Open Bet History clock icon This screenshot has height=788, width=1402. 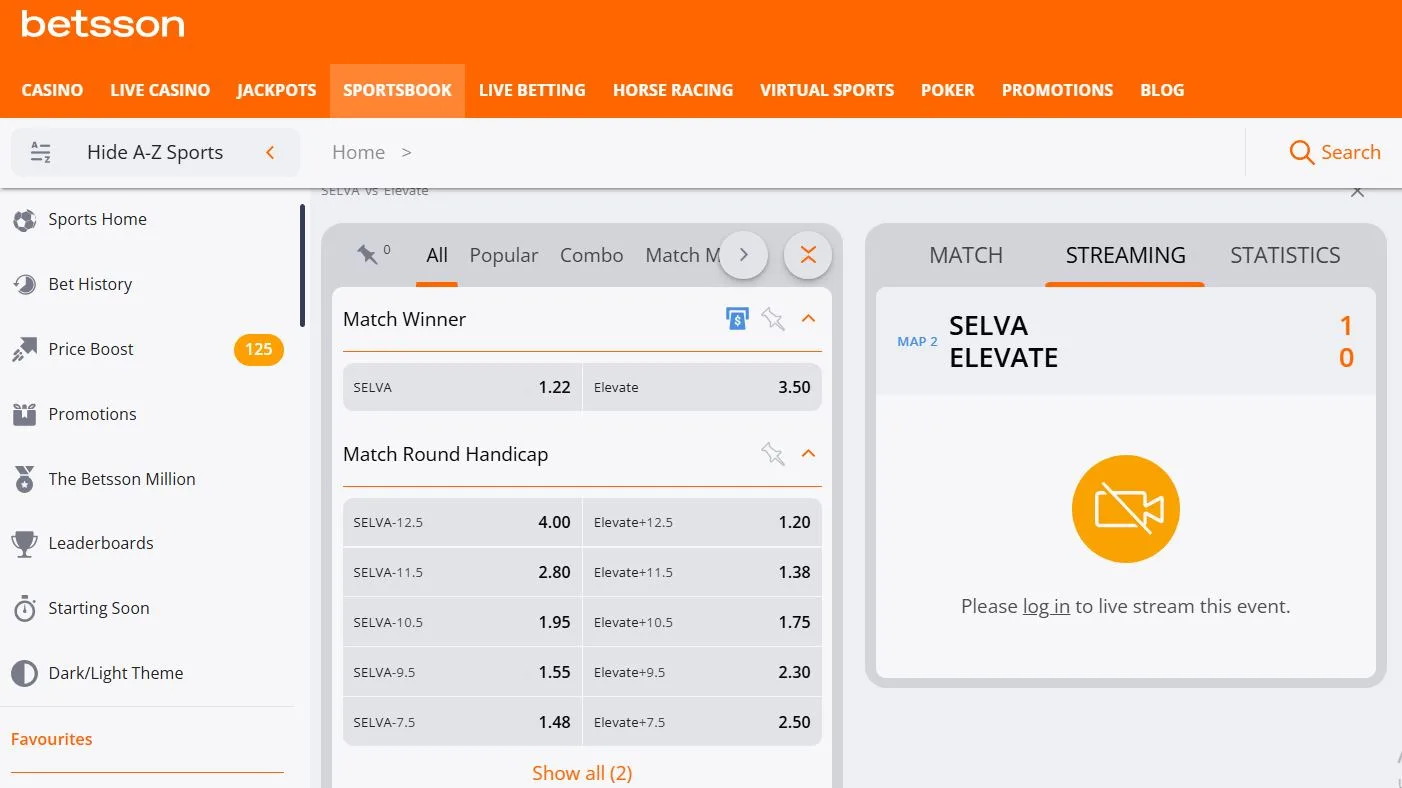tap(24, 285)
